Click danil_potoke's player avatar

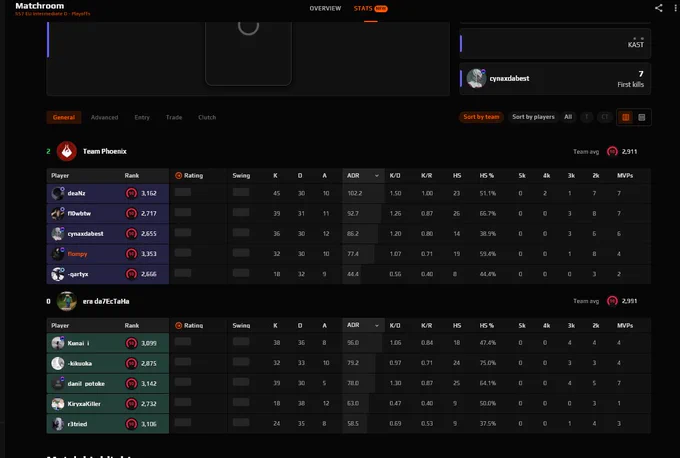pyautogui.click(x=58, y=383)
